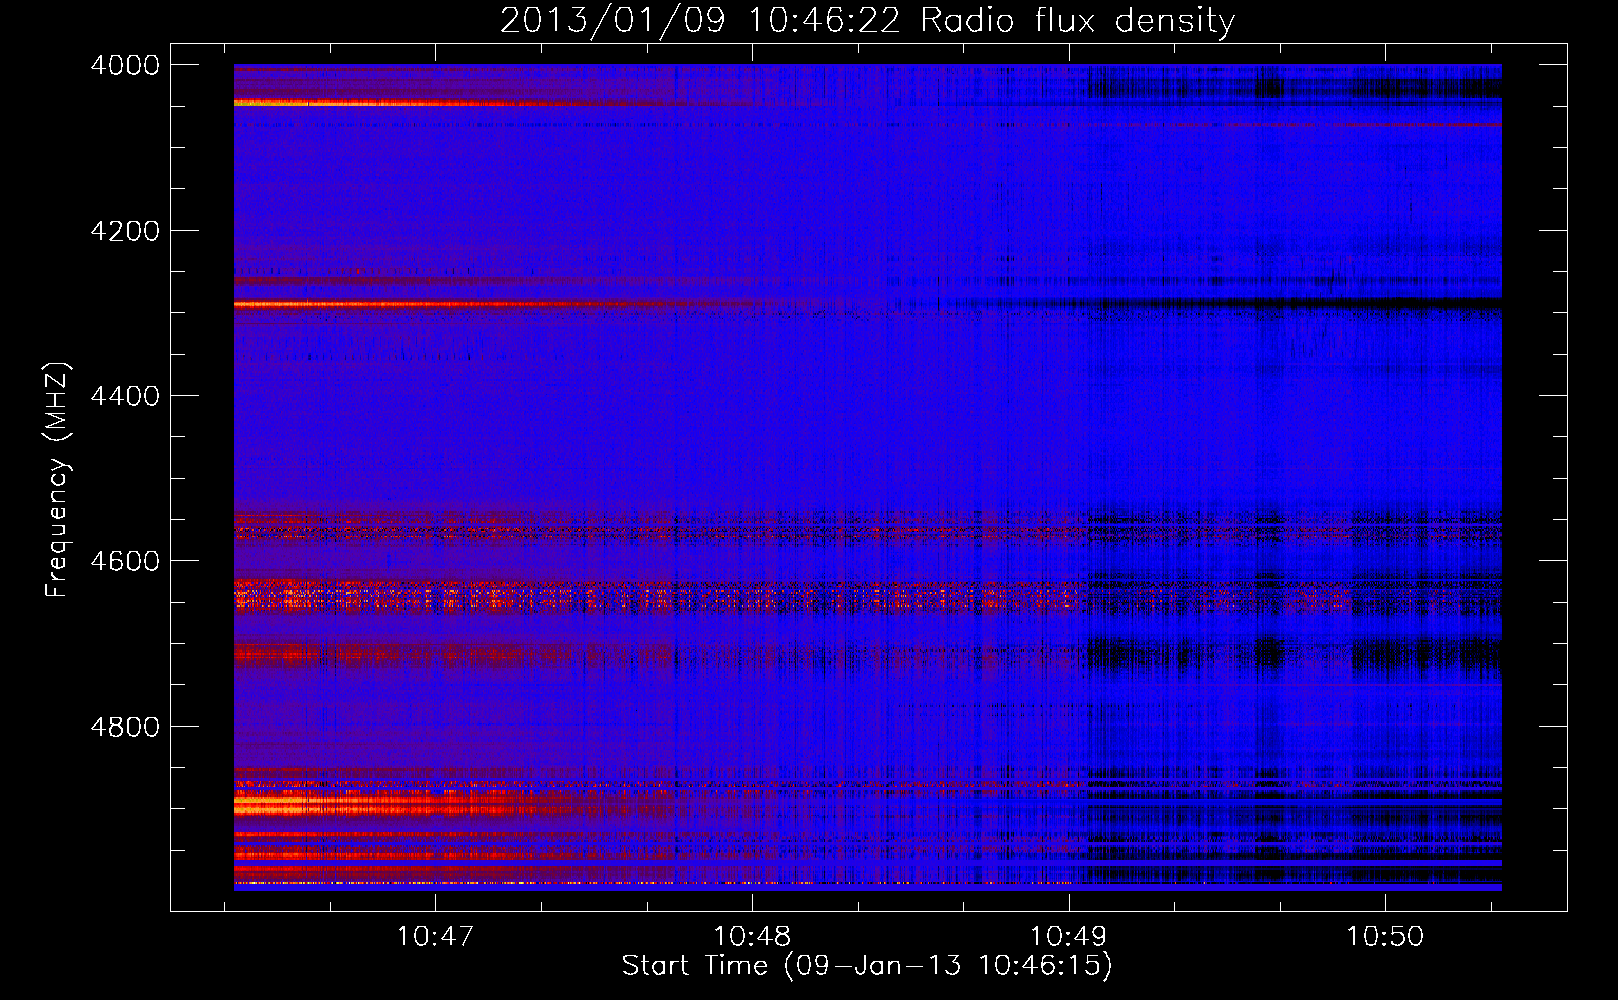Click the dark patch near 4710 MHz after 10:49

1270,656
